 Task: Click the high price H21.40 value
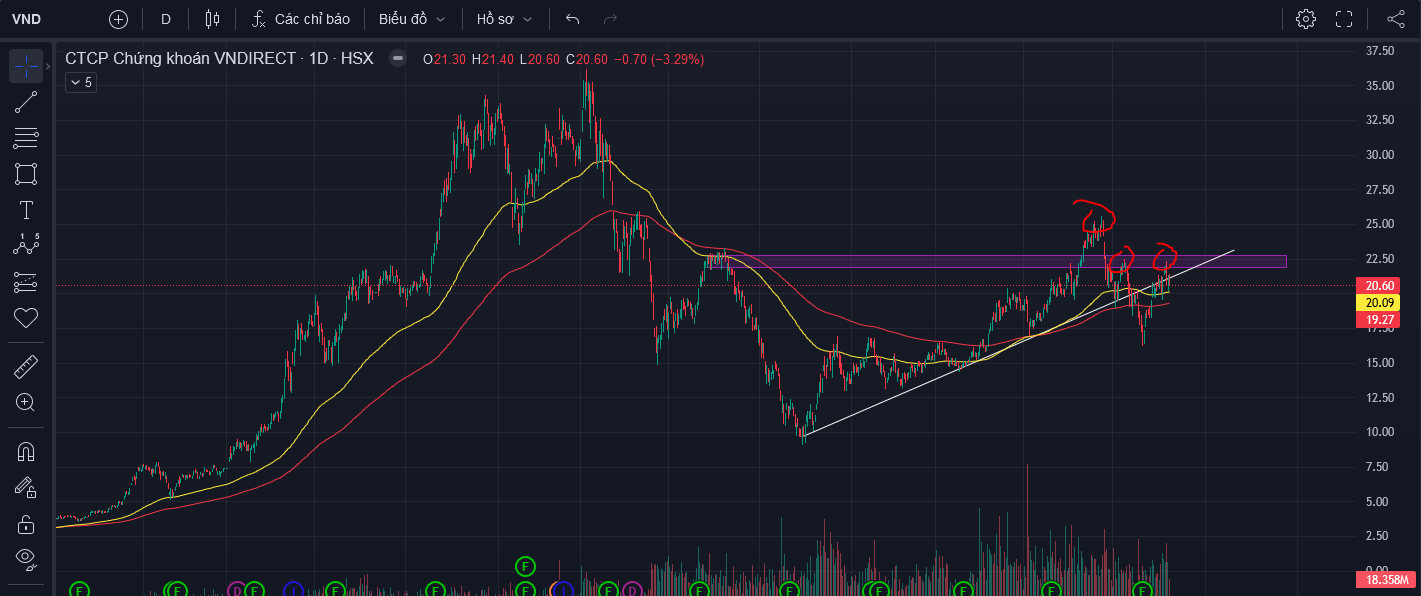493,59
